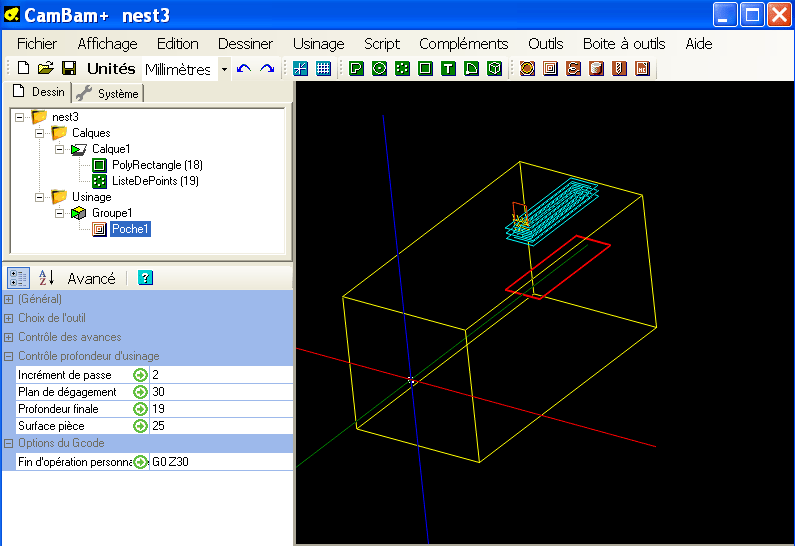Redo action with the blue arrow
Screen dimensions: 795x546
pos(267,68)
